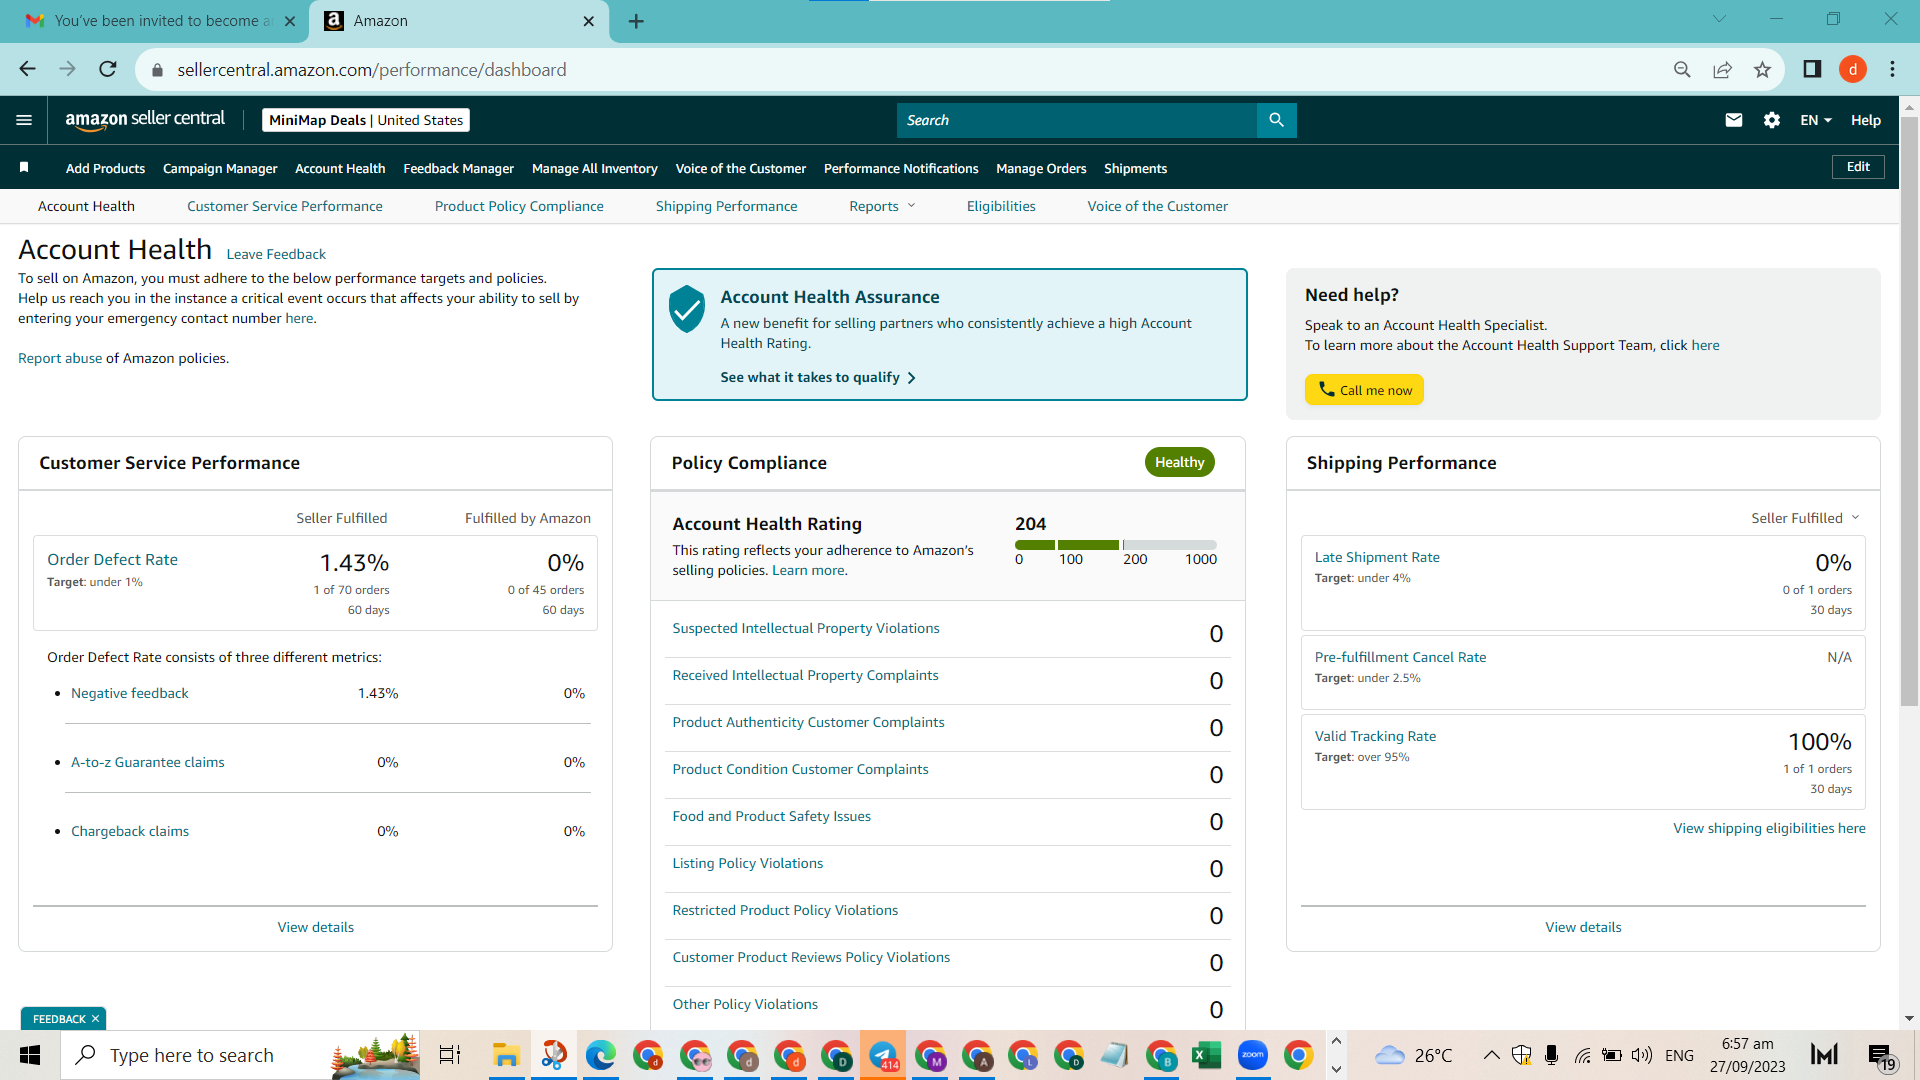Open the Windows Start menu
This screenshot has width=1920, height=1080.
(30, 1055)
